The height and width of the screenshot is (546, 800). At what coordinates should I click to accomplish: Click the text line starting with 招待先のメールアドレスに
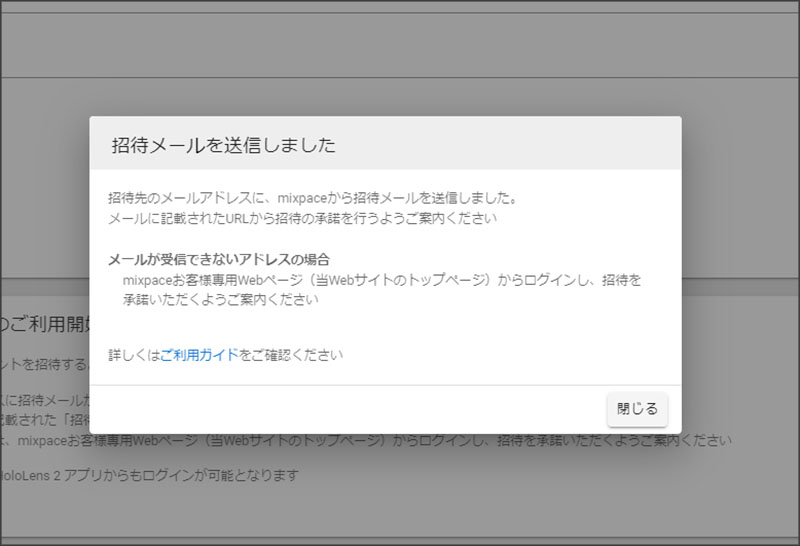[x=311, y=198]
